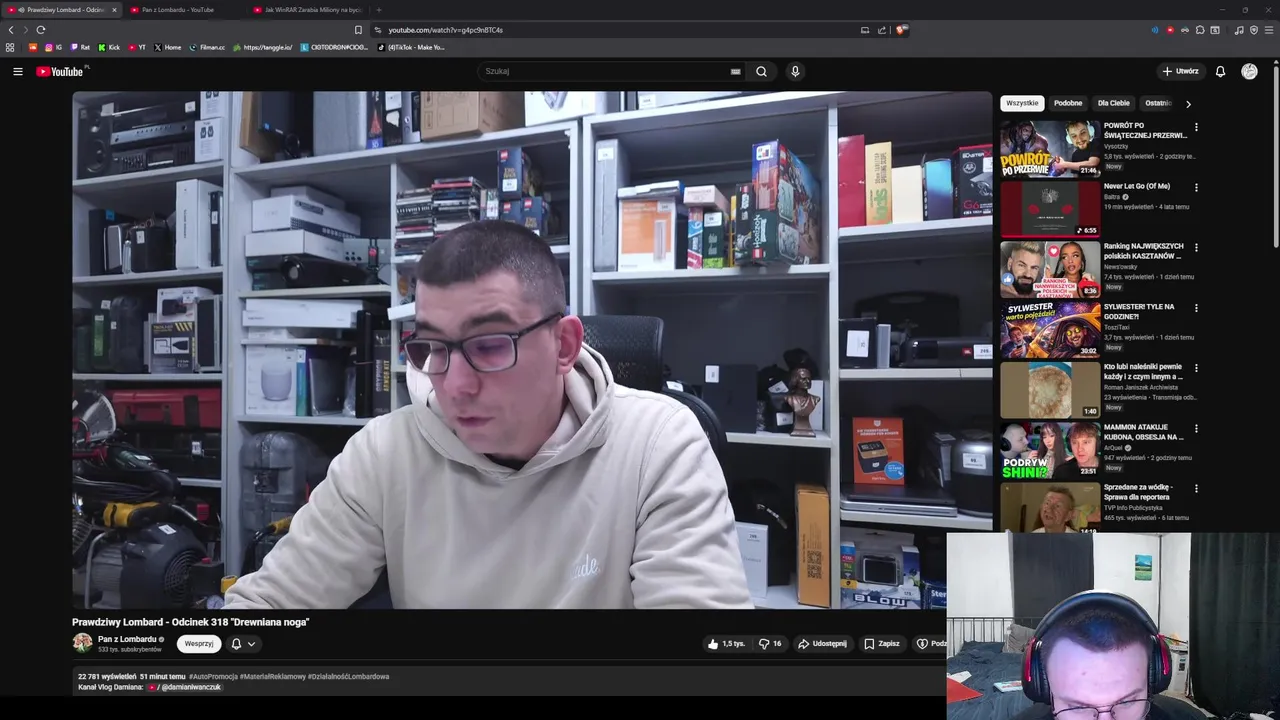Dislike the video with thumbs down
Image resolution: width=1280 pixels, height=720 pixels.
point(770,644)
